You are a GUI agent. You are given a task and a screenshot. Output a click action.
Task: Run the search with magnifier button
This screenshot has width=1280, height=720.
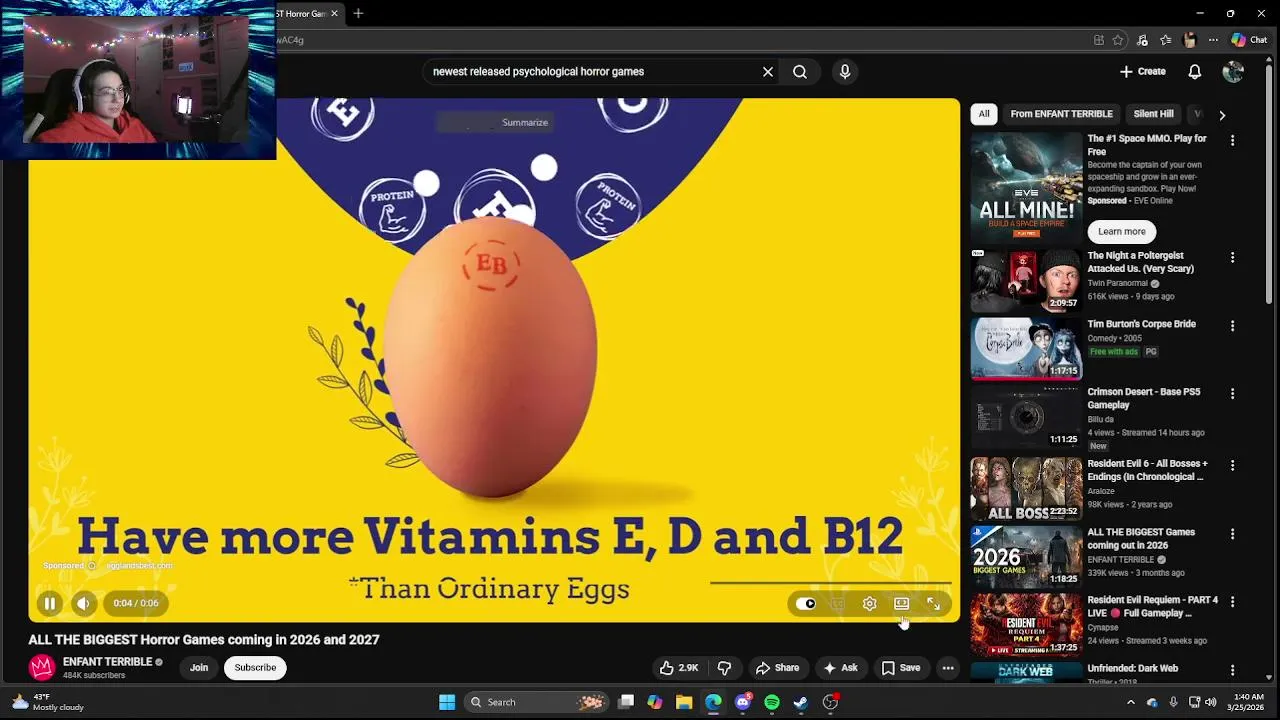click(800, 72)
